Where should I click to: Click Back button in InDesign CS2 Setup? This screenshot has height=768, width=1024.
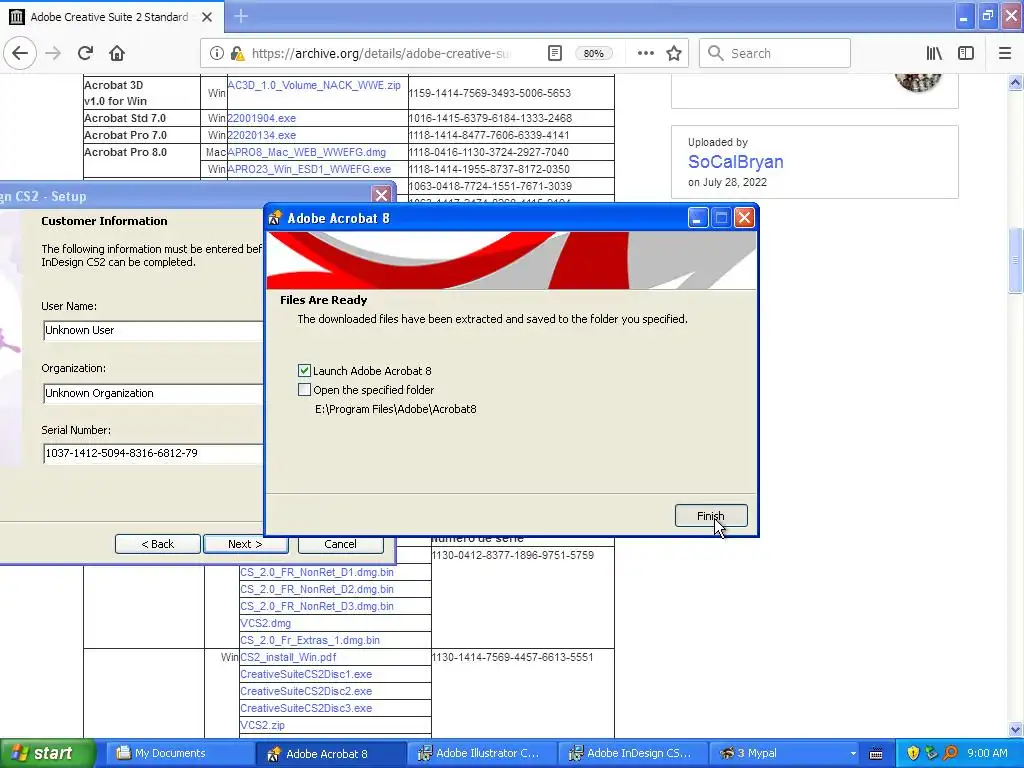[157, 544]
